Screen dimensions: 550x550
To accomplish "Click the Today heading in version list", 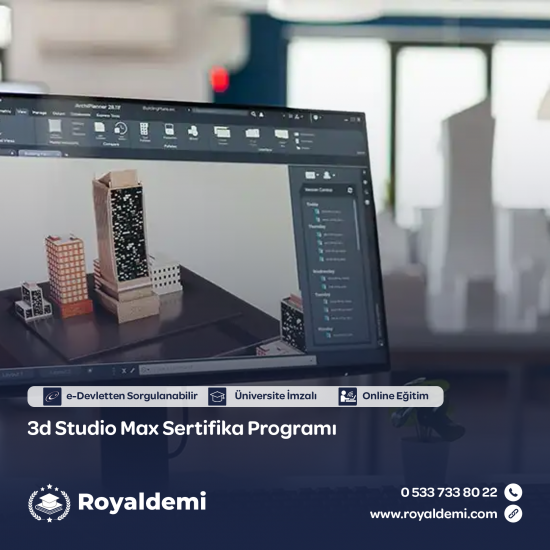I will coord(312,204).
